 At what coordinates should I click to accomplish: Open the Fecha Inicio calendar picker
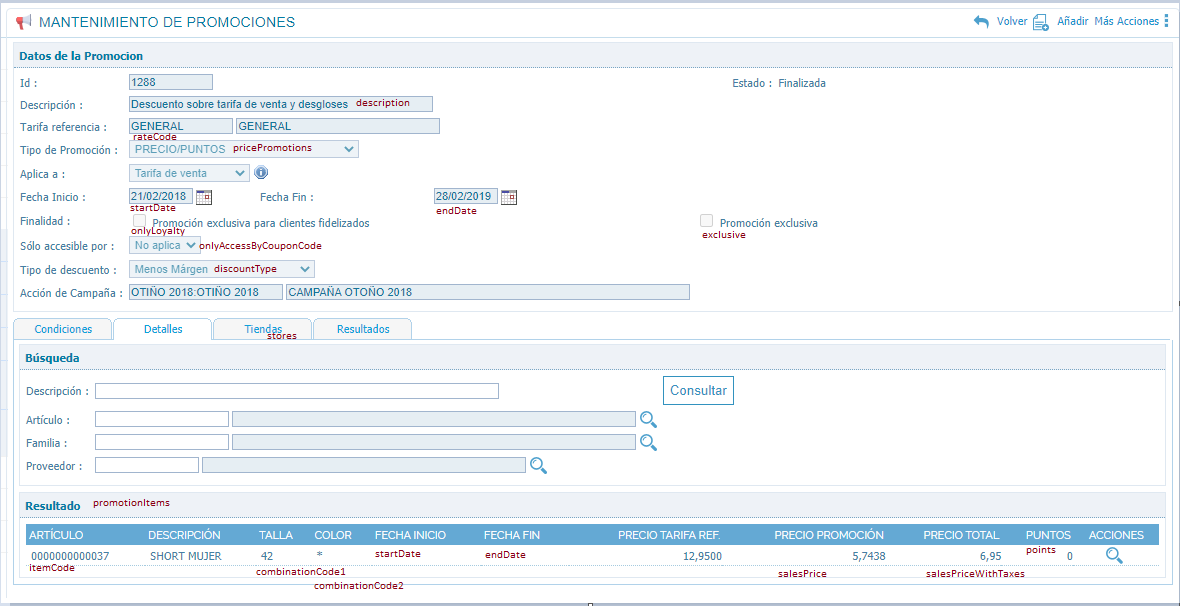(204, 197)
